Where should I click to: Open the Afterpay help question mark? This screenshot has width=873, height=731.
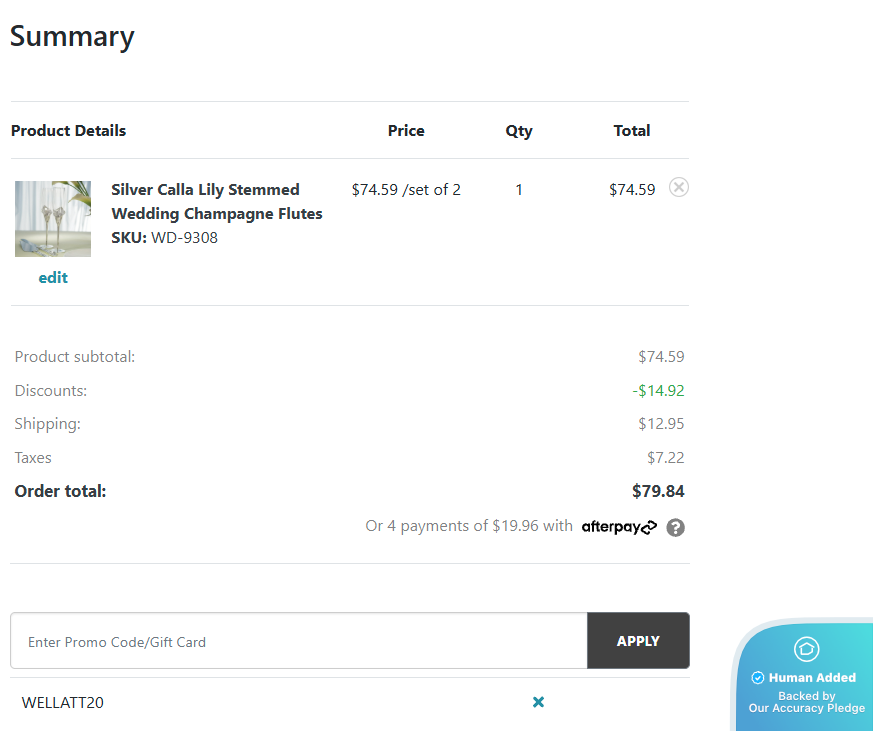[x=675, y=527]
